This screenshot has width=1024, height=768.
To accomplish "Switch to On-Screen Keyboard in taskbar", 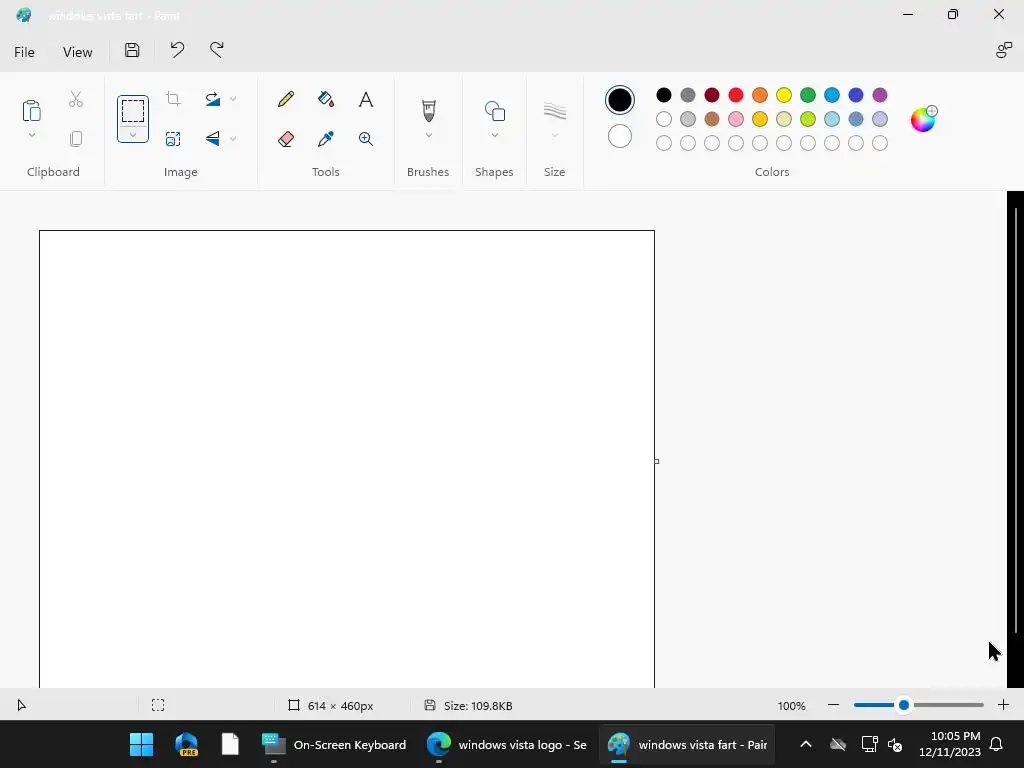I will coord(334,744).
